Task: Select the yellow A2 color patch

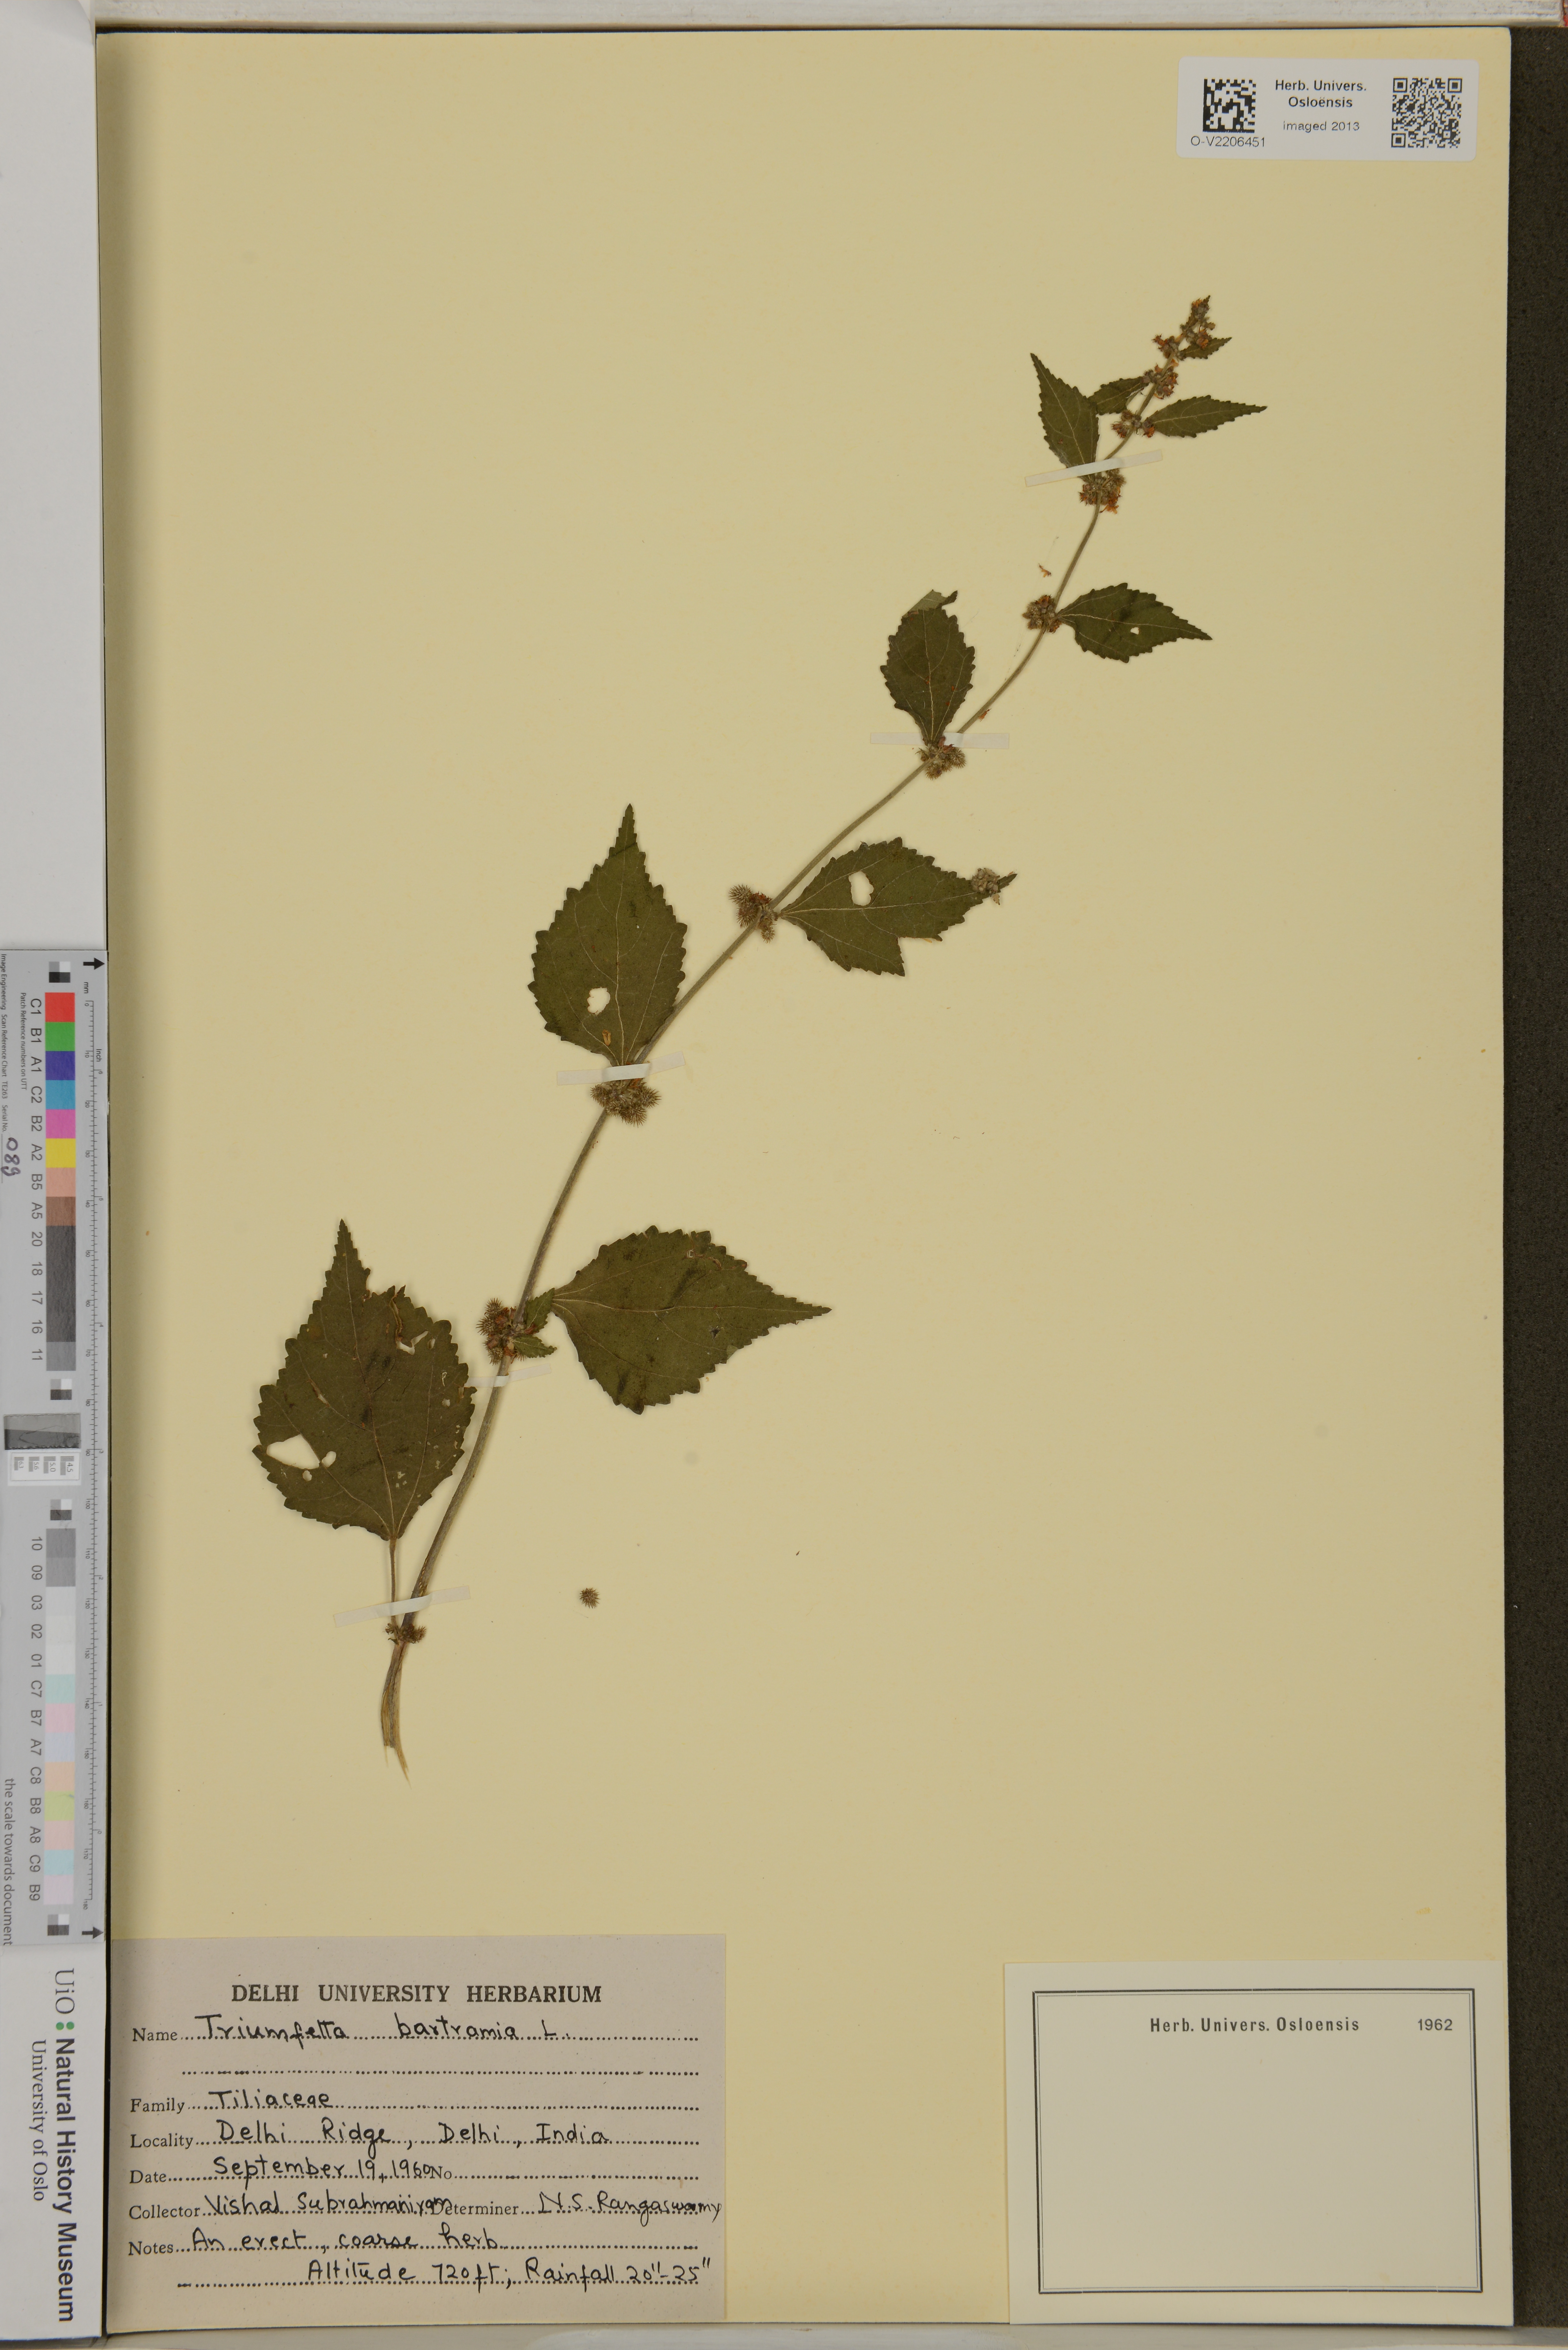Action: [x=60, y=1153]
